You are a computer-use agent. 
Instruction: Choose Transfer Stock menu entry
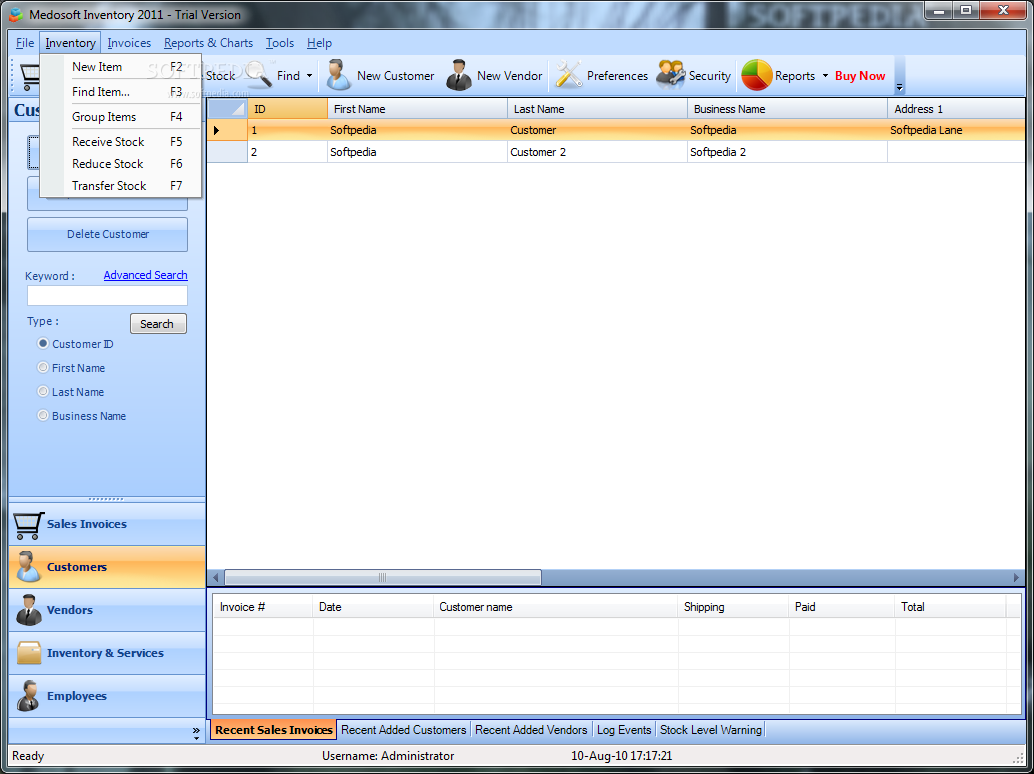pyautogui.click(x=121, y=186)
